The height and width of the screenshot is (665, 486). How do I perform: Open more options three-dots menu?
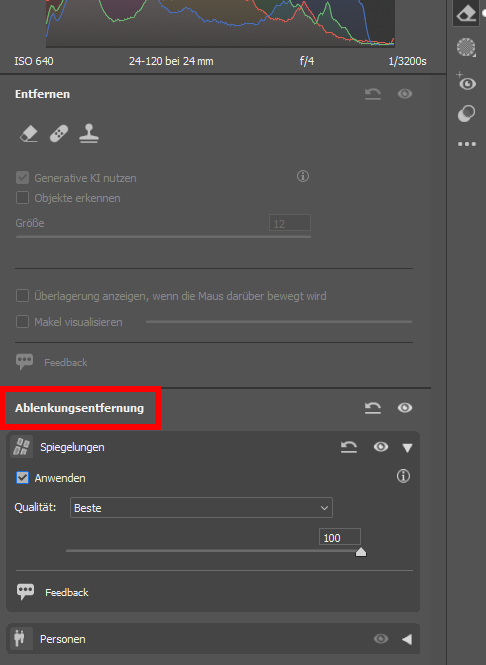pyautogui.click(x=467, y=144)
